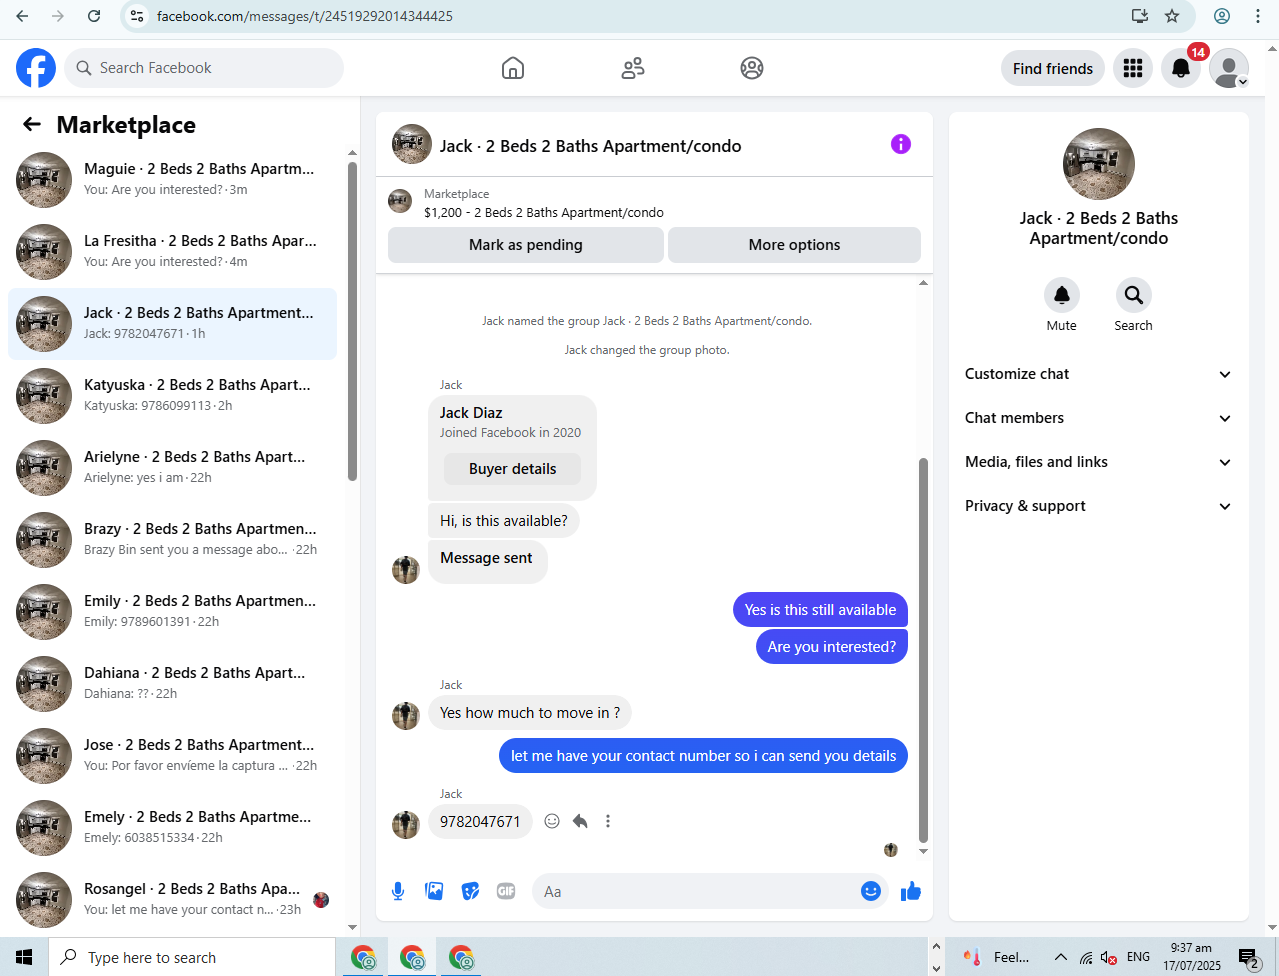
Task: Expand Privacy & support section
Action: tap(1098, 506)
